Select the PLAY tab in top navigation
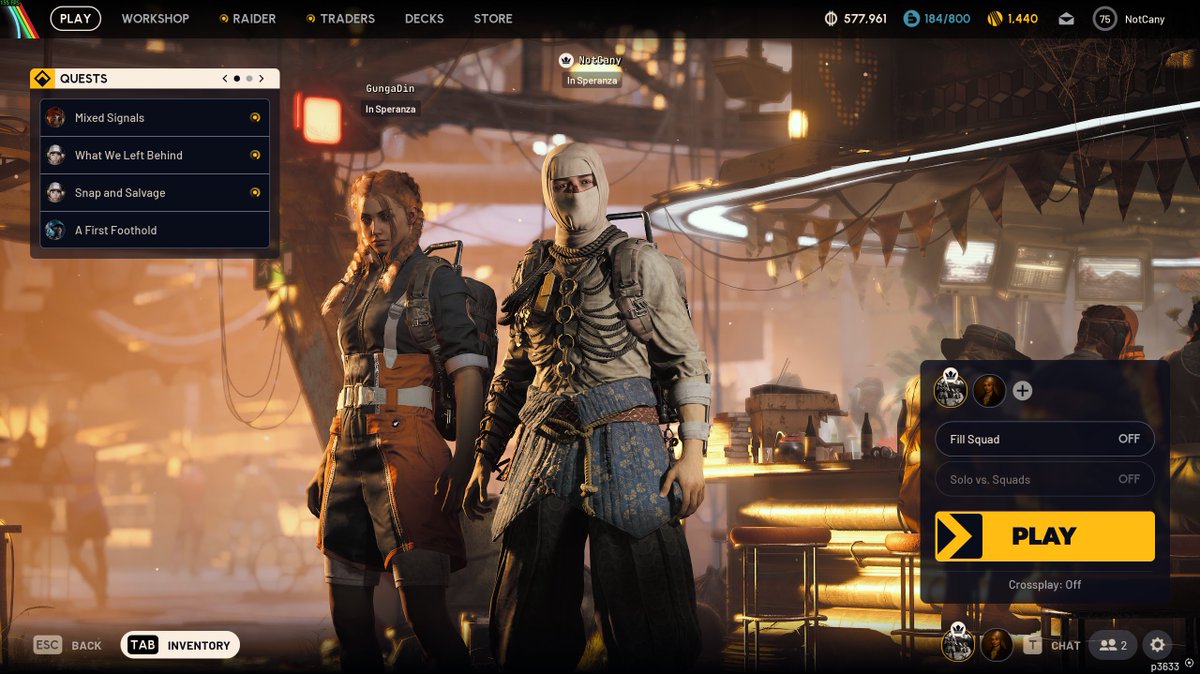 pyautogui.click(x=75, y=18)
